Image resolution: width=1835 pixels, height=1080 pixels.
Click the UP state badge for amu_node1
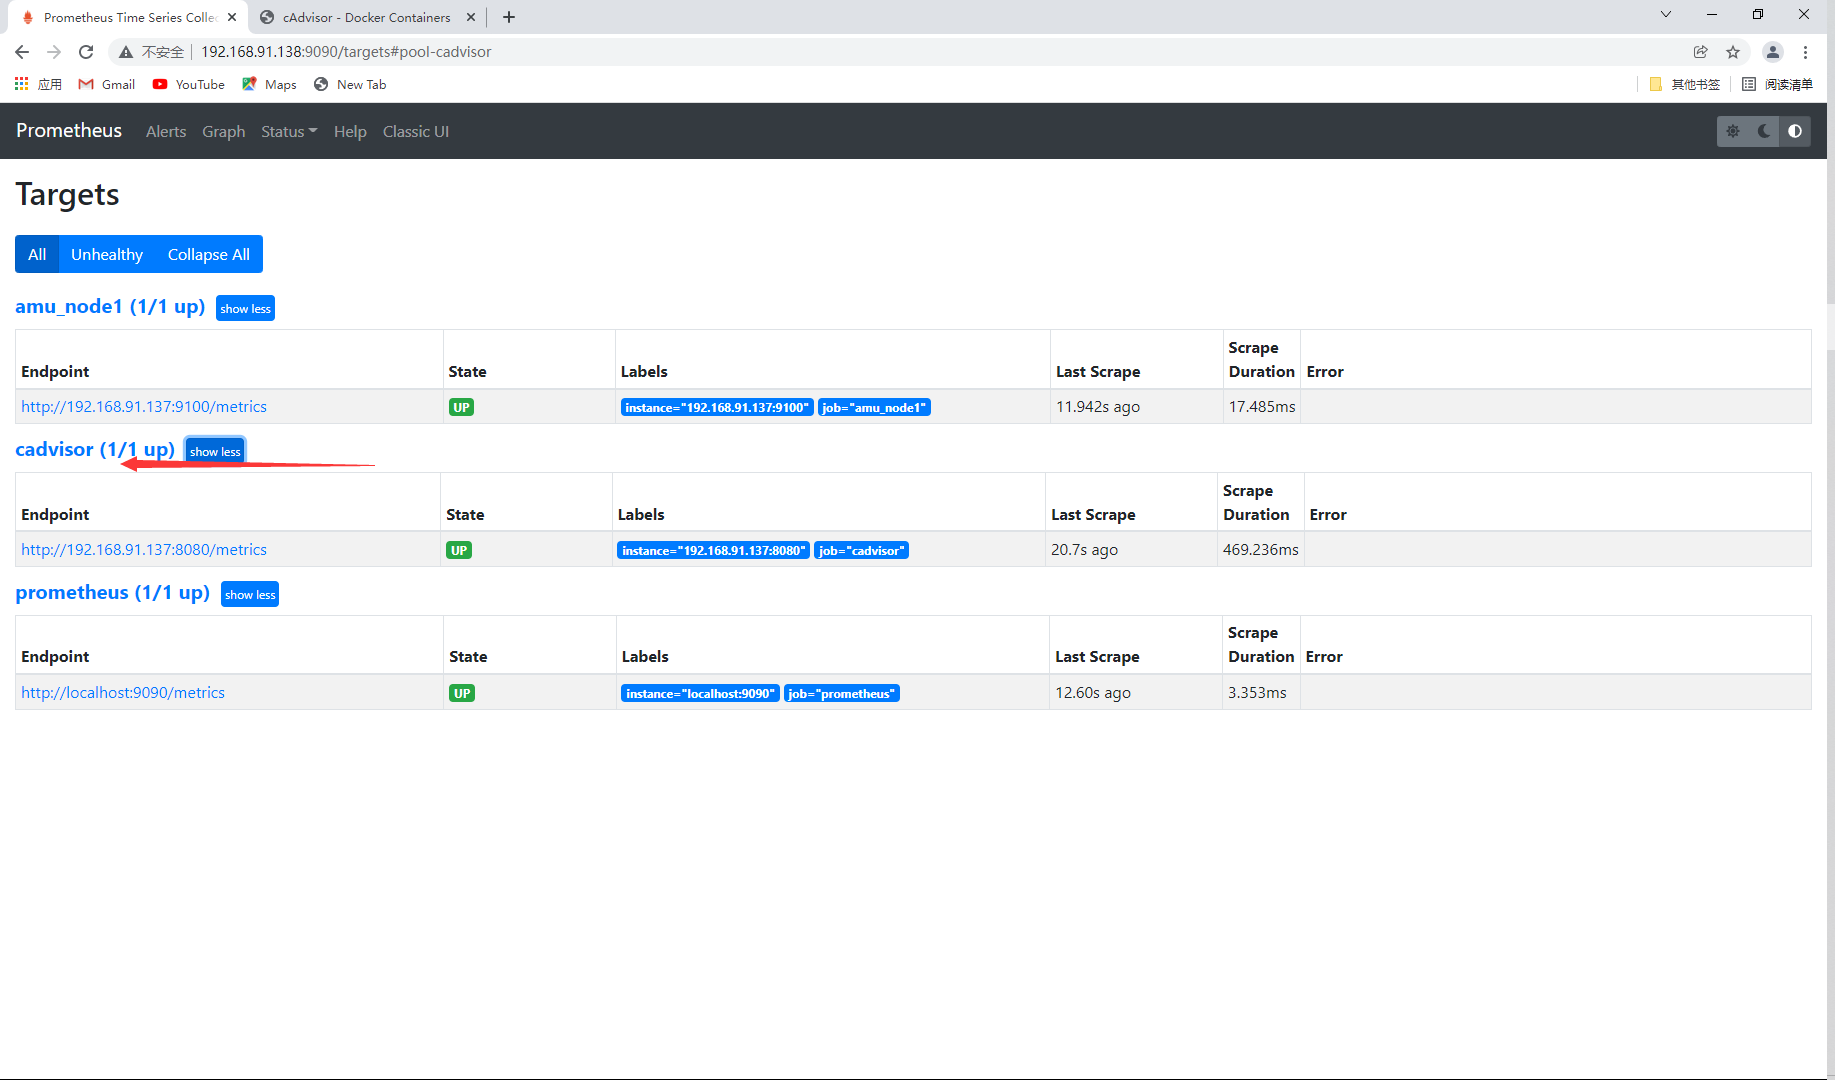pos(461,407)
